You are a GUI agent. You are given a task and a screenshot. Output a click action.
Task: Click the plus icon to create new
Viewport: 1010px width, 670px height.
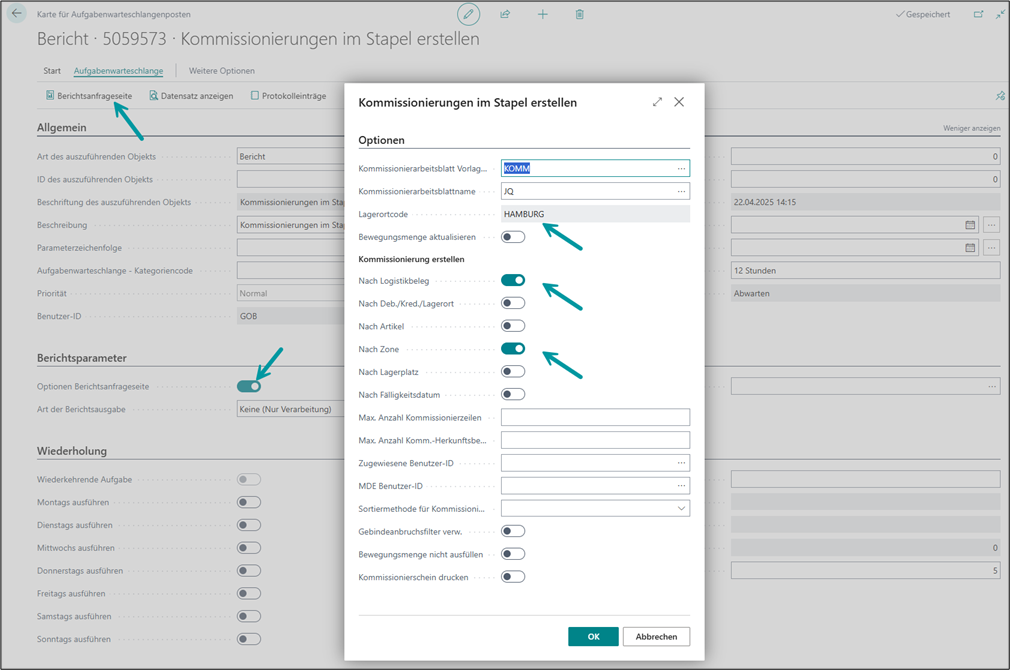(542, 14)
